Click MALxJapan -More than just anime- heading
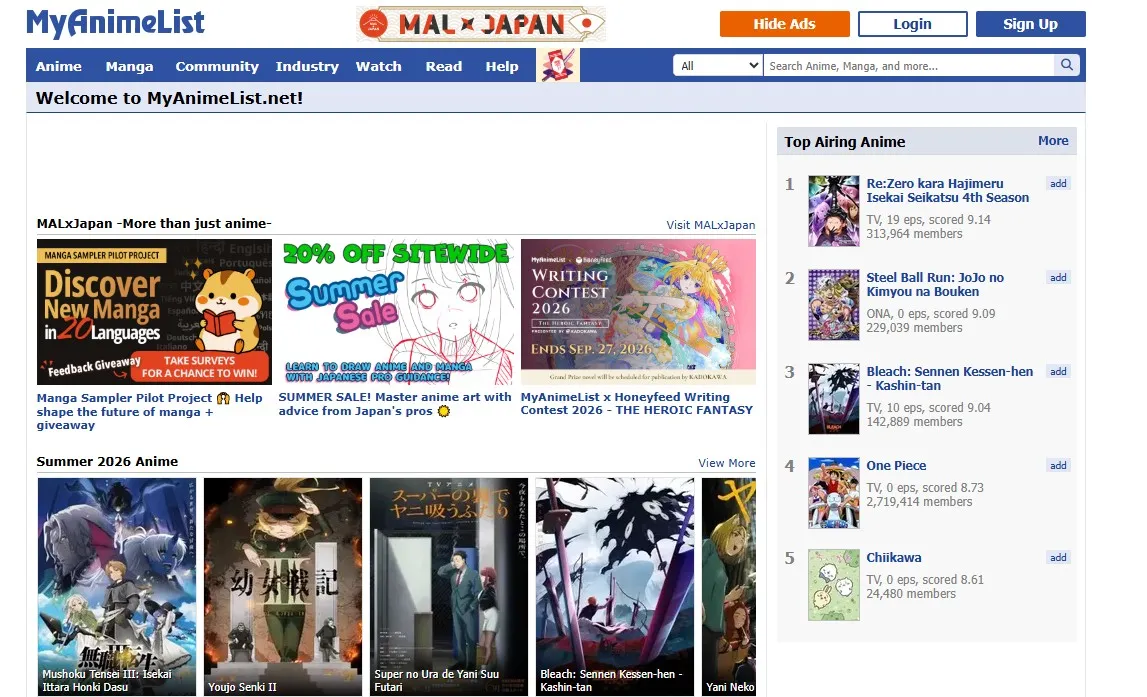This screenshot has height=697, width=1147. tap(154, 224)
